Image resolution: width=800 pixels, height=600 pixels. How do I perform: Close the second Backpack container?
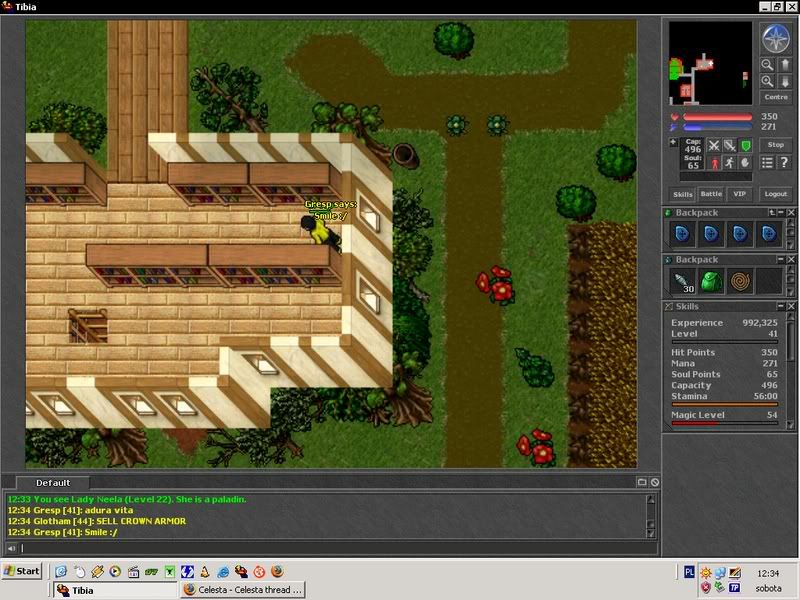coord(791,260)
